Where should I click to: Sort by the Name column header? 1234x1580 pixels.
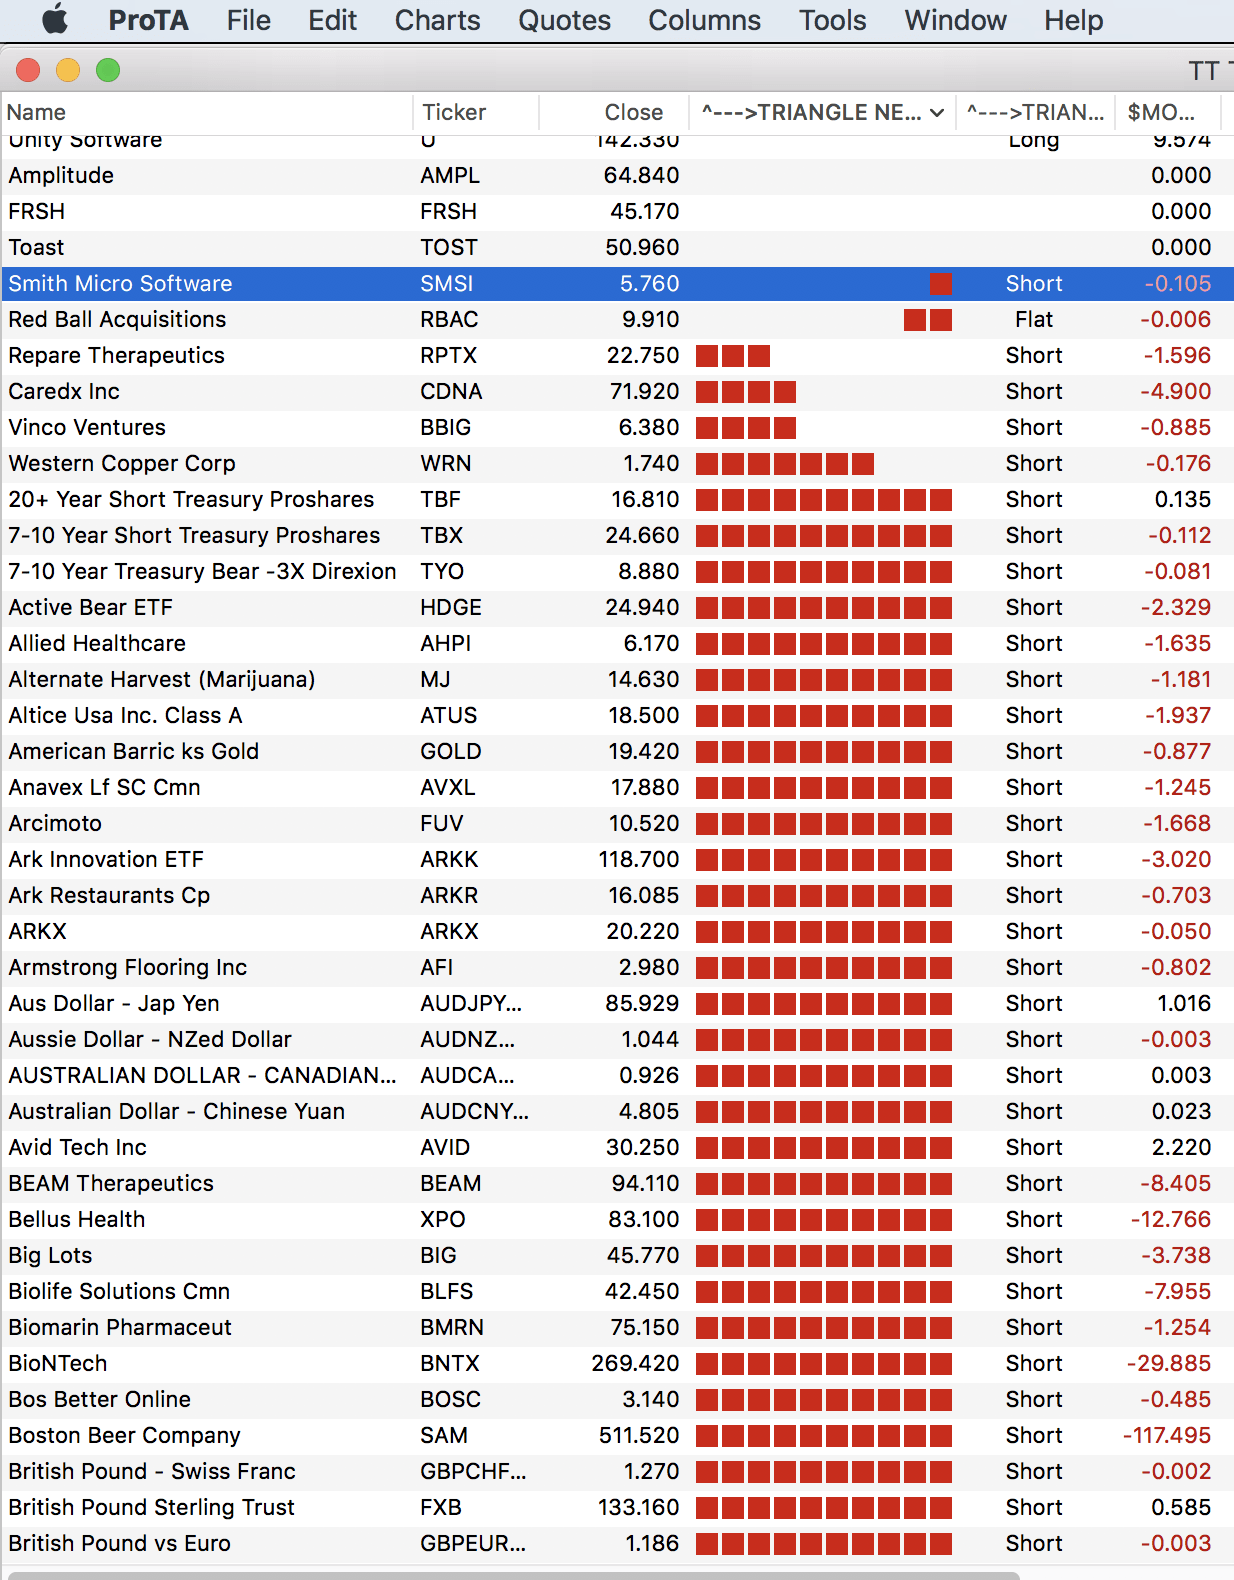(x=206, y=112)
